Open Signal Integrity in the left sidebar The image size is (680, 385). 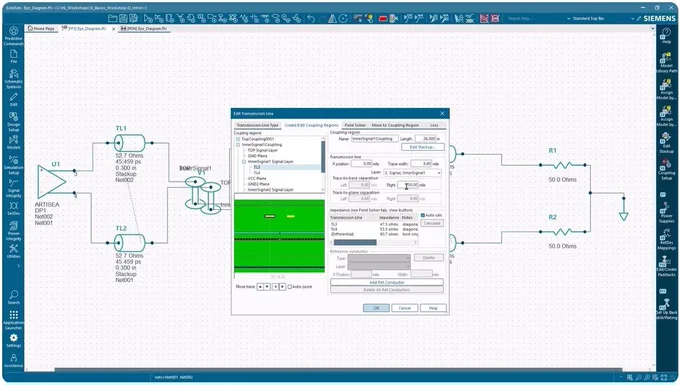pos(13,188)
